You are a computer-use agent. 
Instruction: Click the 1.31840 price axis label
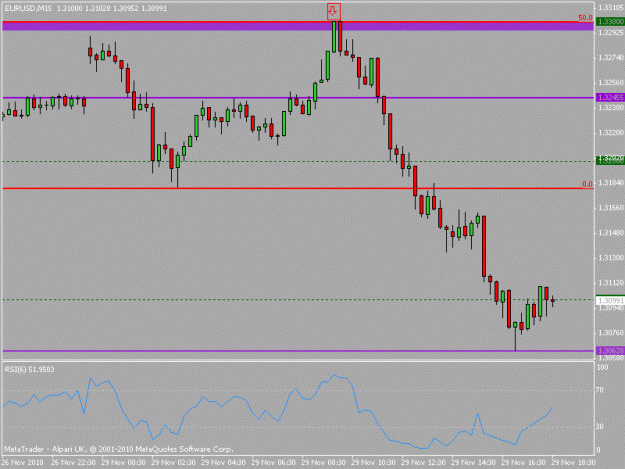(x=611, y=182)
